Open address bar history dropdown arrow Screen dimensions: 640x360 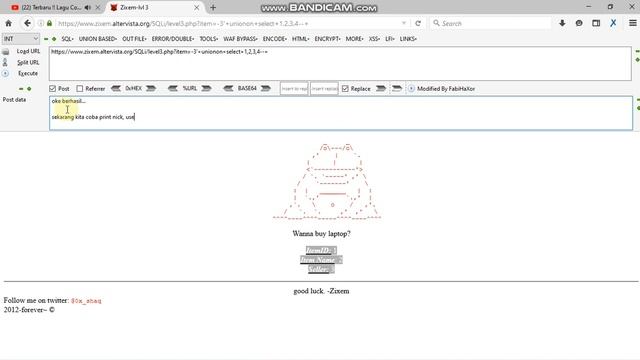click(404, 23)
